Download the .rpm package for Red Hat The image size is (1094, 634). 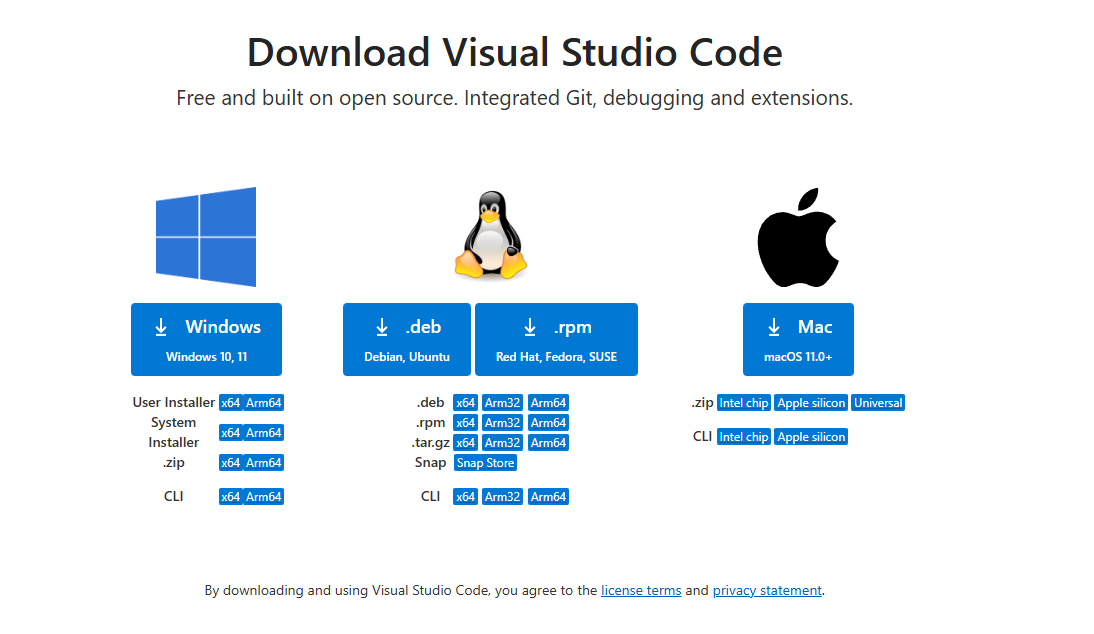click(x=556, y=339)
